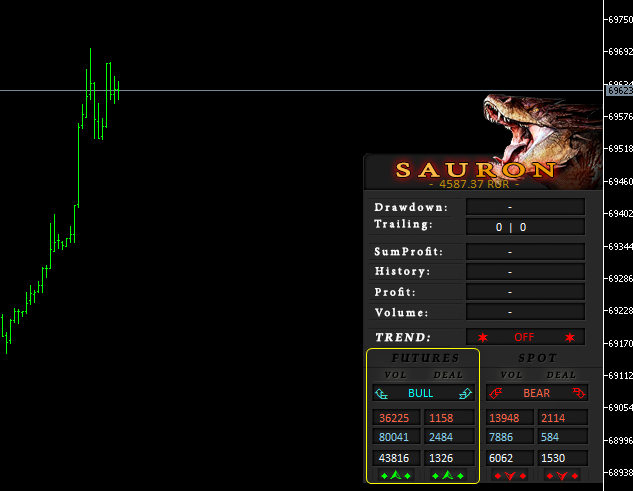Click the left arrow icon on BULL button

click(382, 393)
